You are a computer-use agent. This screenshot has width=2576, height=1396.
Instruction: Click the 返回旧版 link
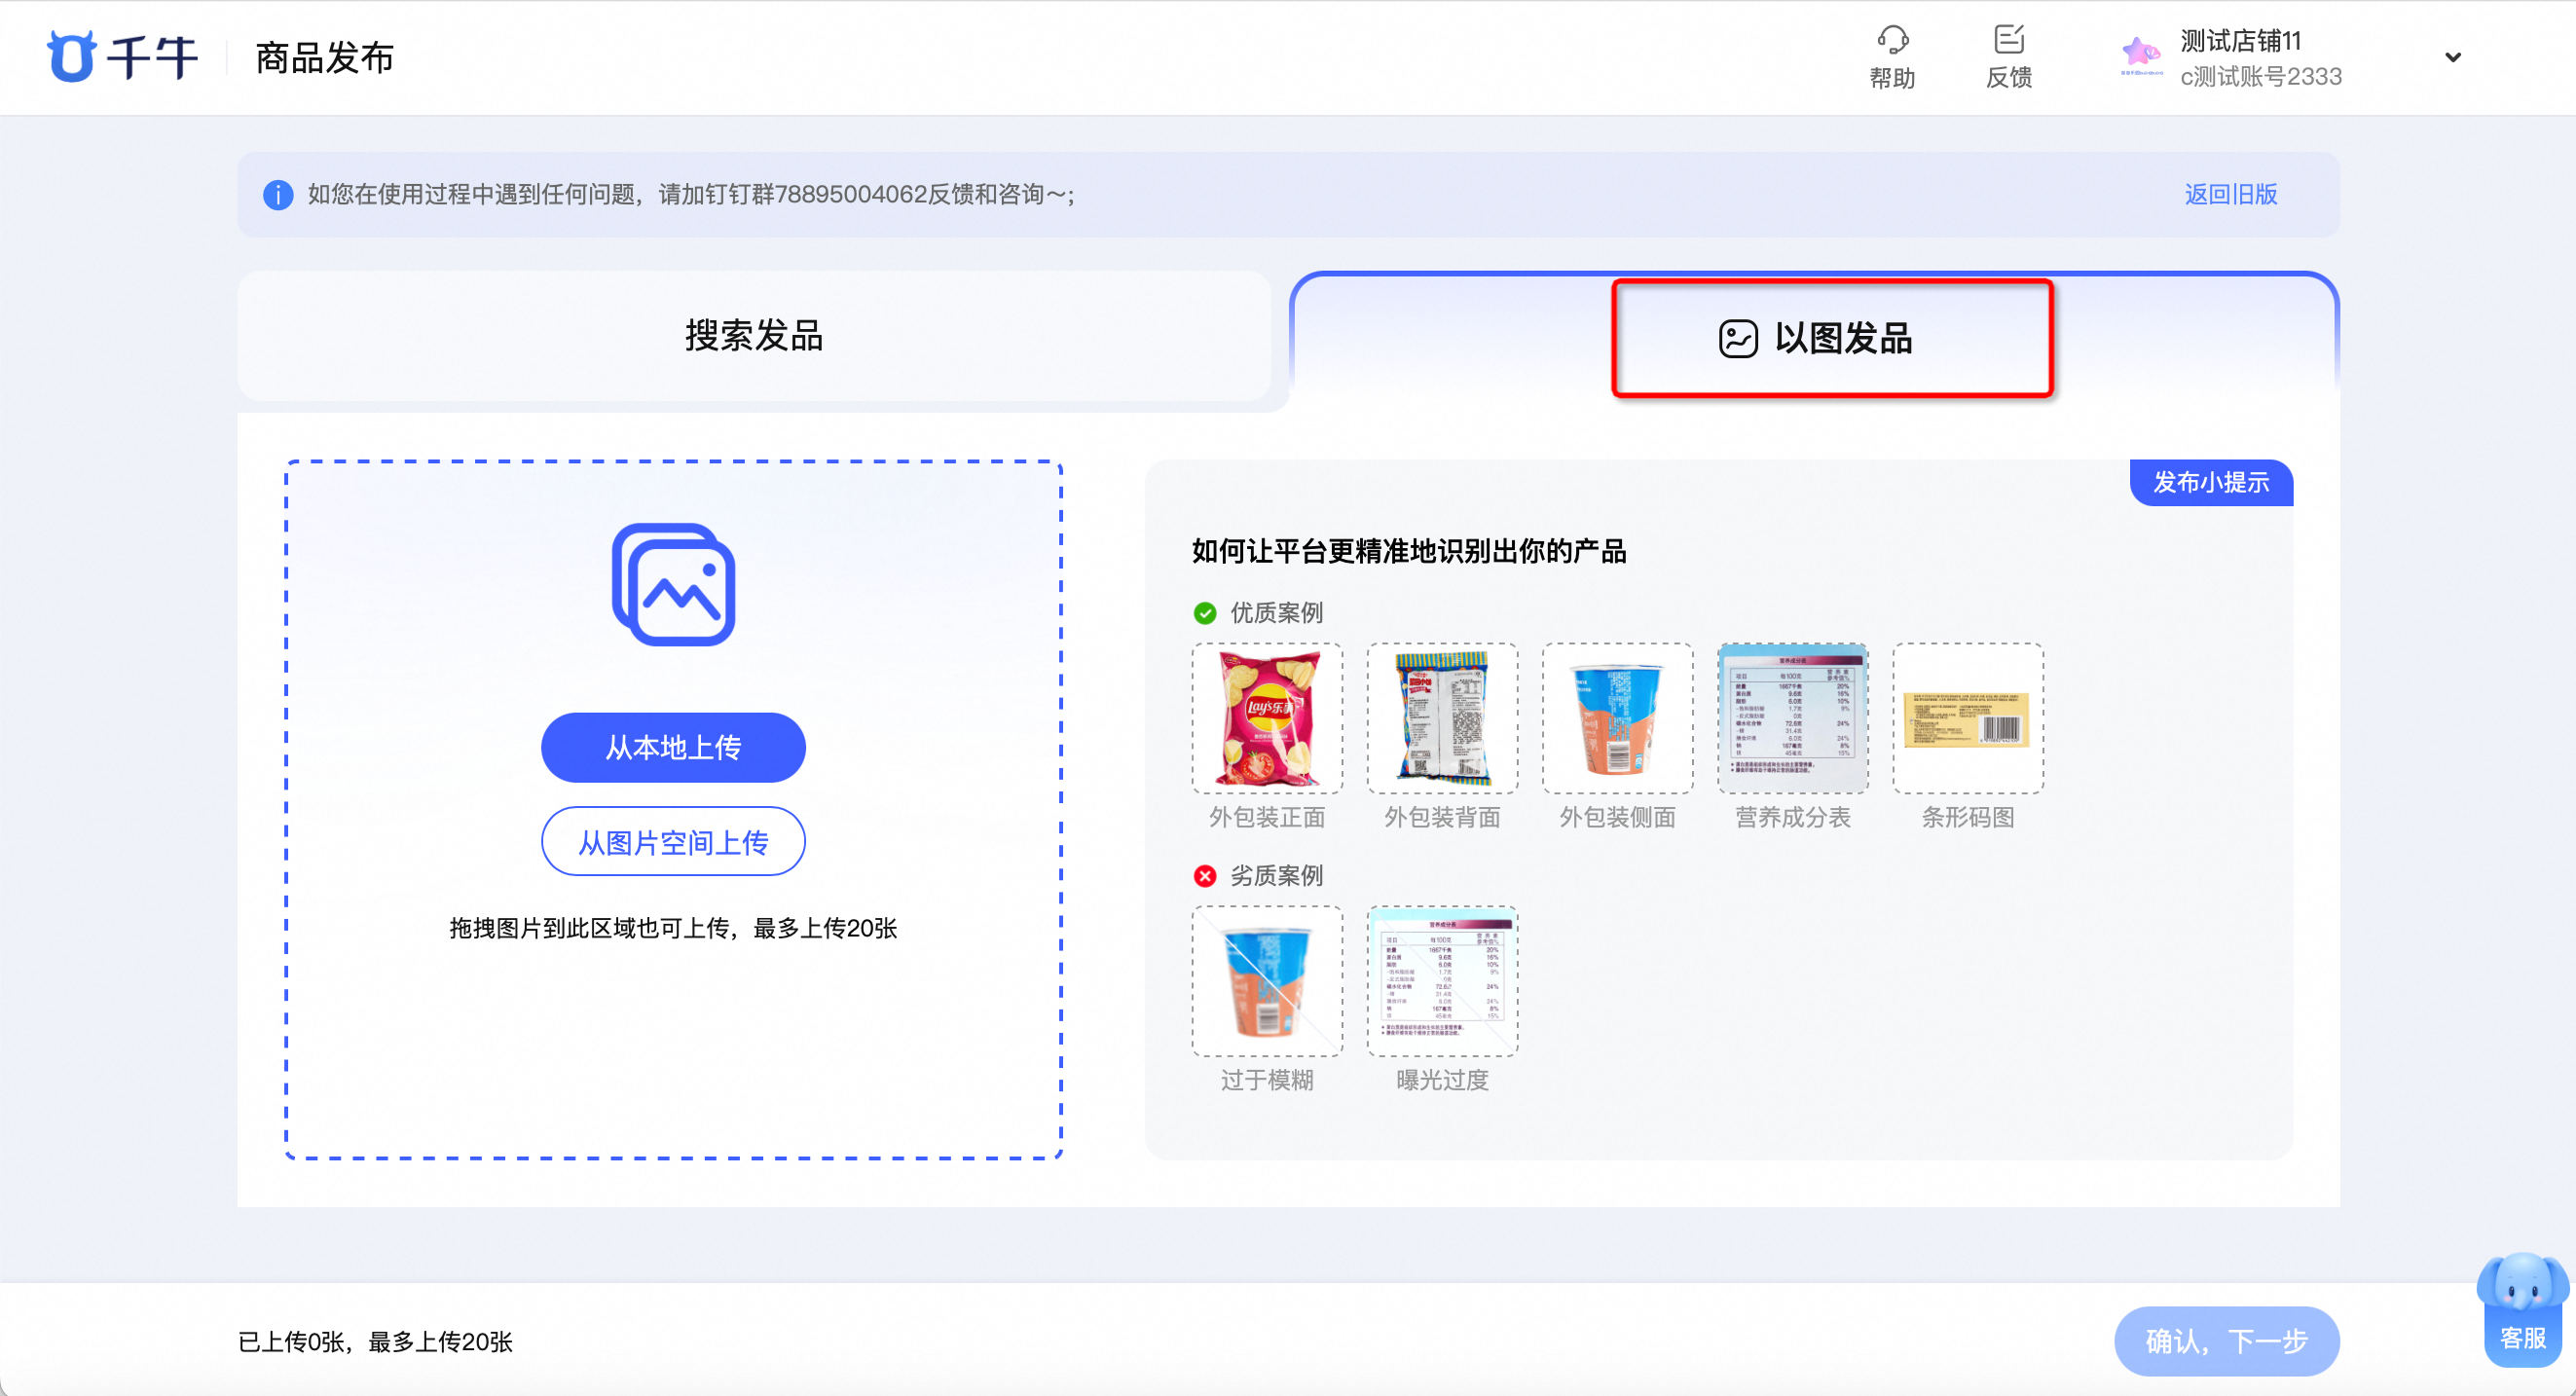[x=2230, y=194]
